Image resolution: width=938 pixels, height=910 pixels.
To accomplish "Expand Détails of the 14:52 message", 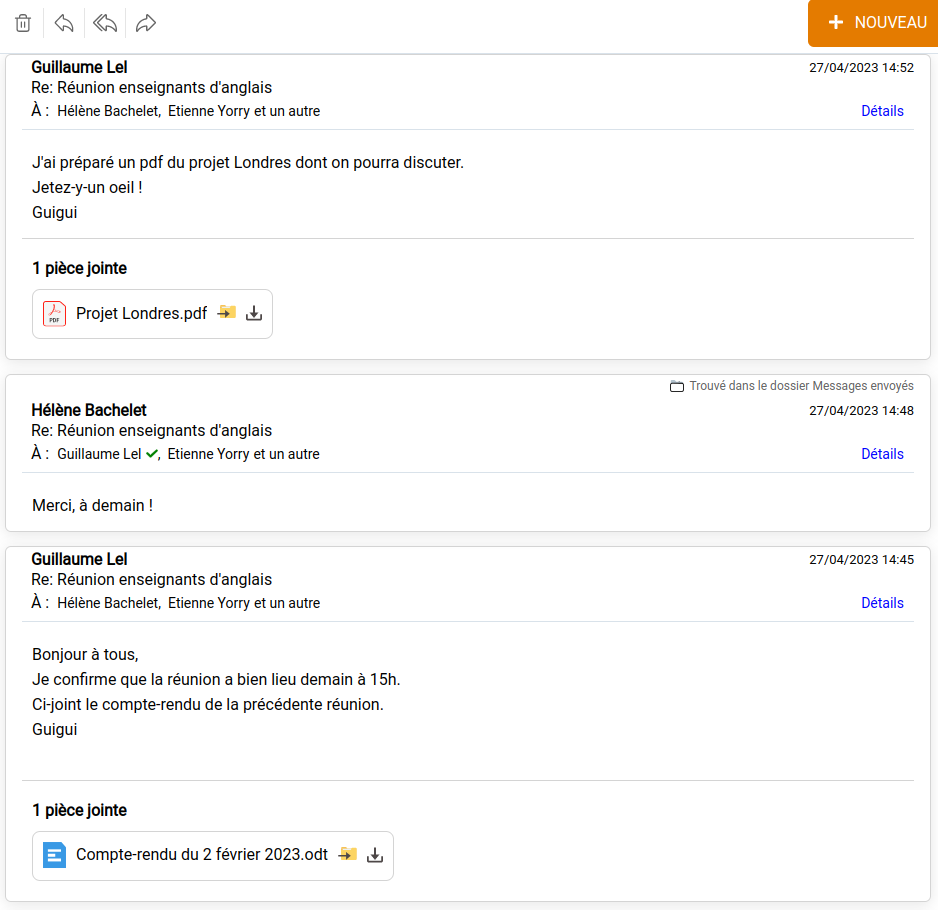I will coord(882,111).
